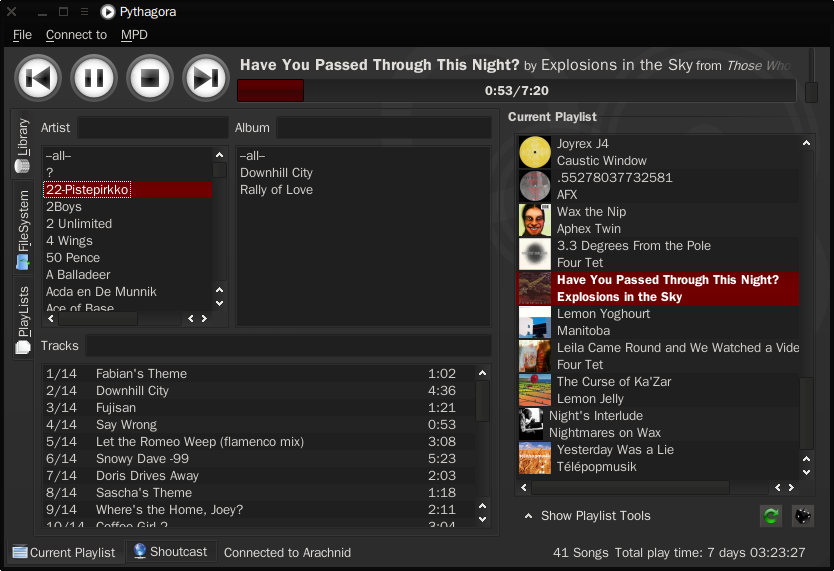
Task: Open the Current Playlist bottom tab
Action: 64,552
